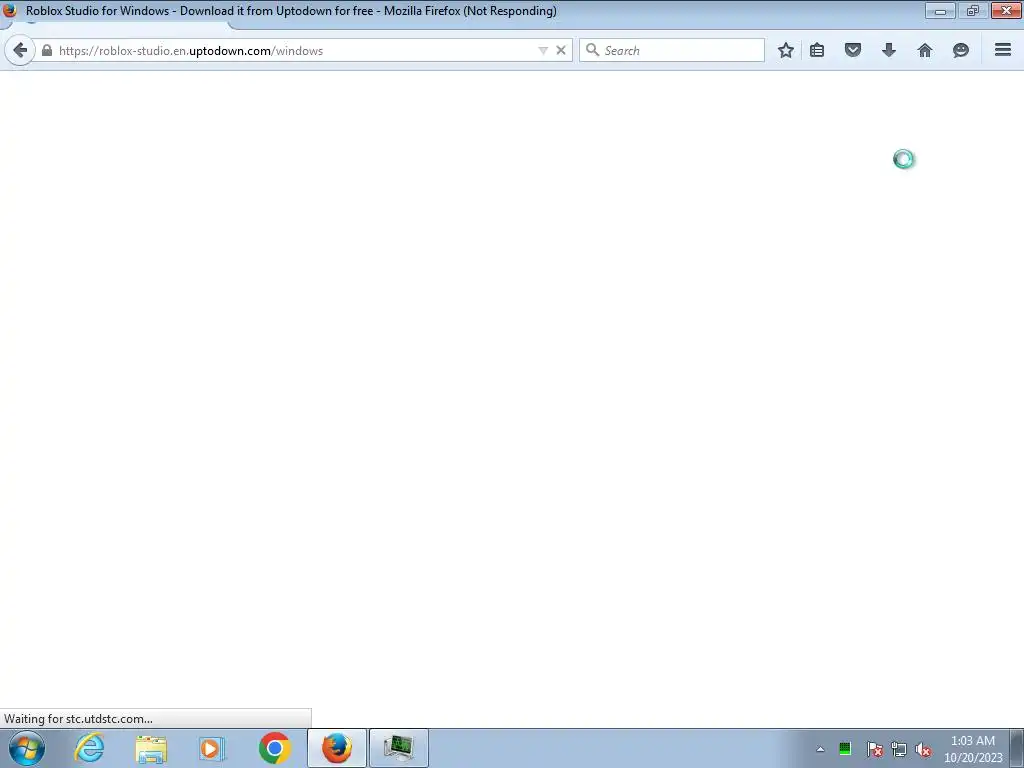
Task: Launch Google Chrome from the taskbar
Action: (275, 748)
